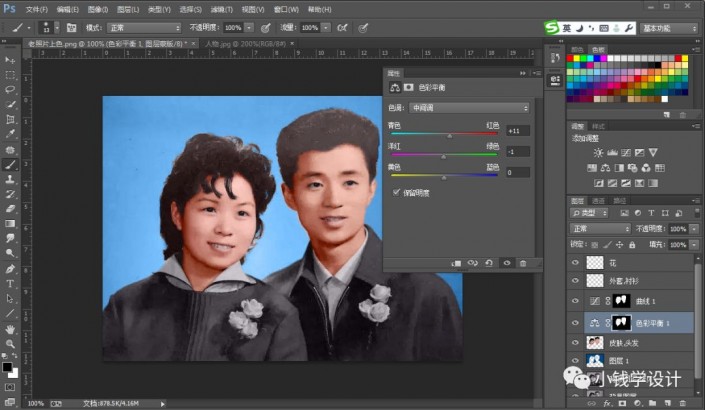Add a Brightness/Contrast adjustment

[598, 153]
